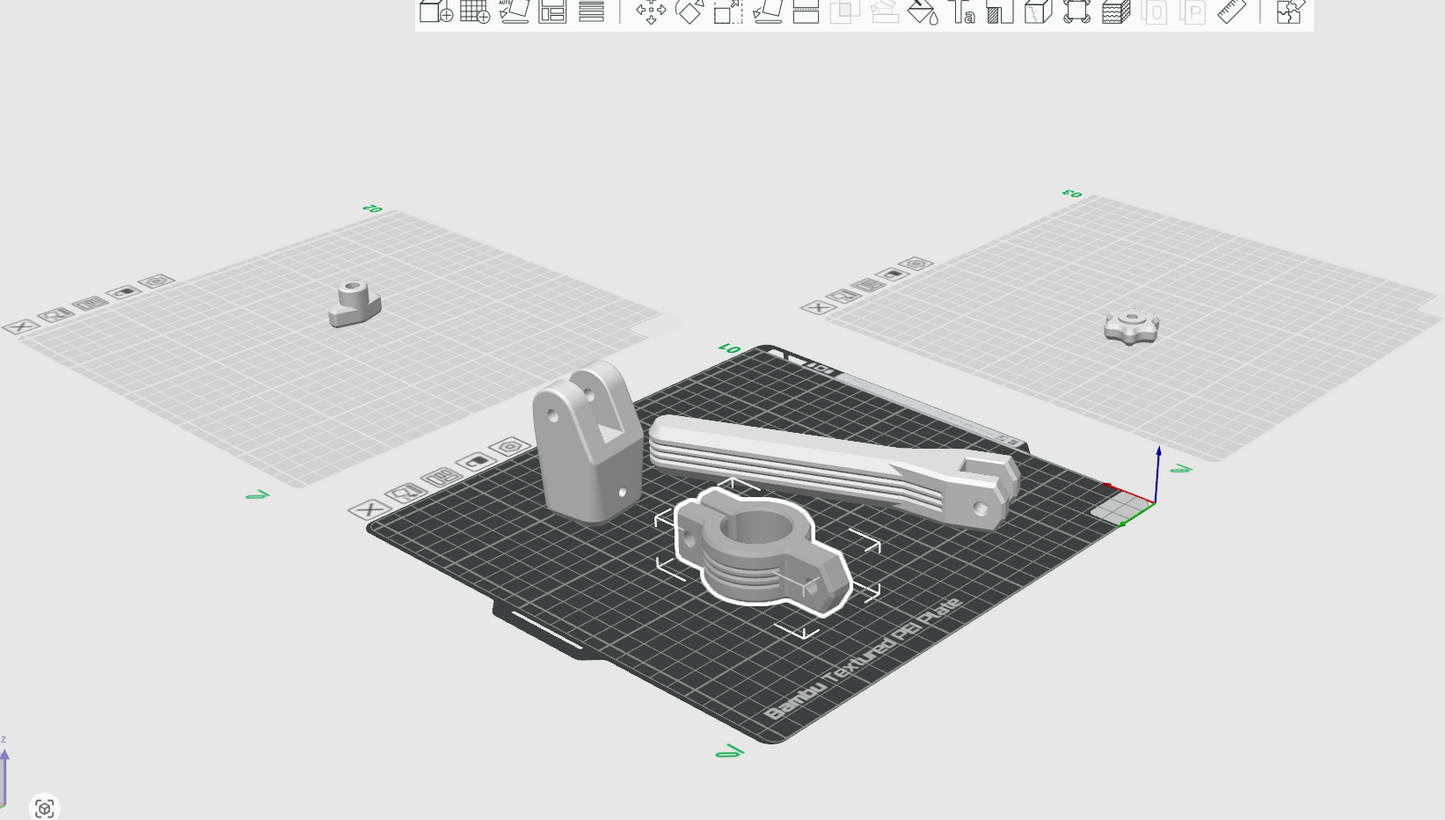Click the view orientation gizmo at bottom left
The width and height of the screenshot is (1445, 820).
tap(42, 806)
